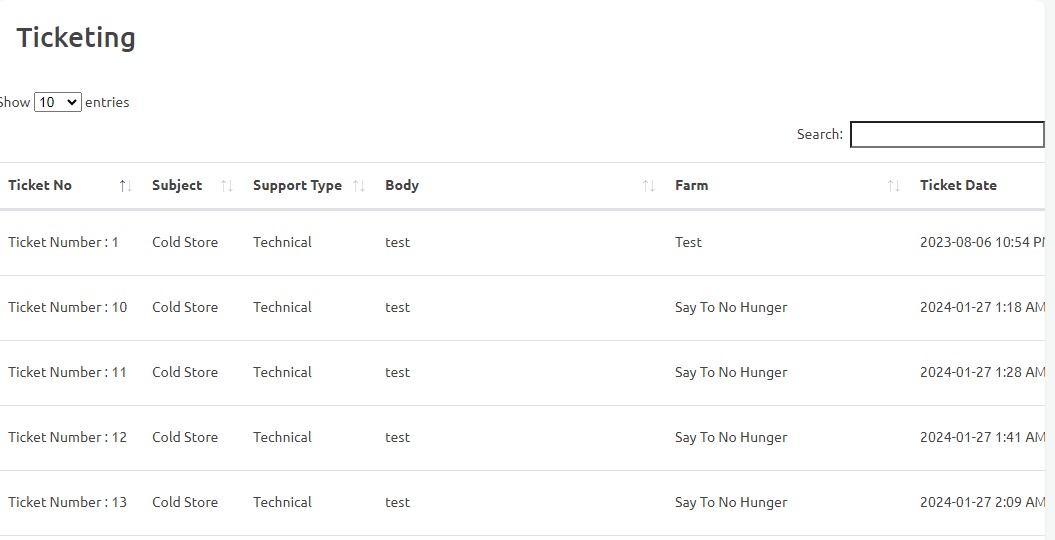The height and width of the screenshot is (540, 1055).
Task: Click the Farm column sort icon
Action: [894, 186]
